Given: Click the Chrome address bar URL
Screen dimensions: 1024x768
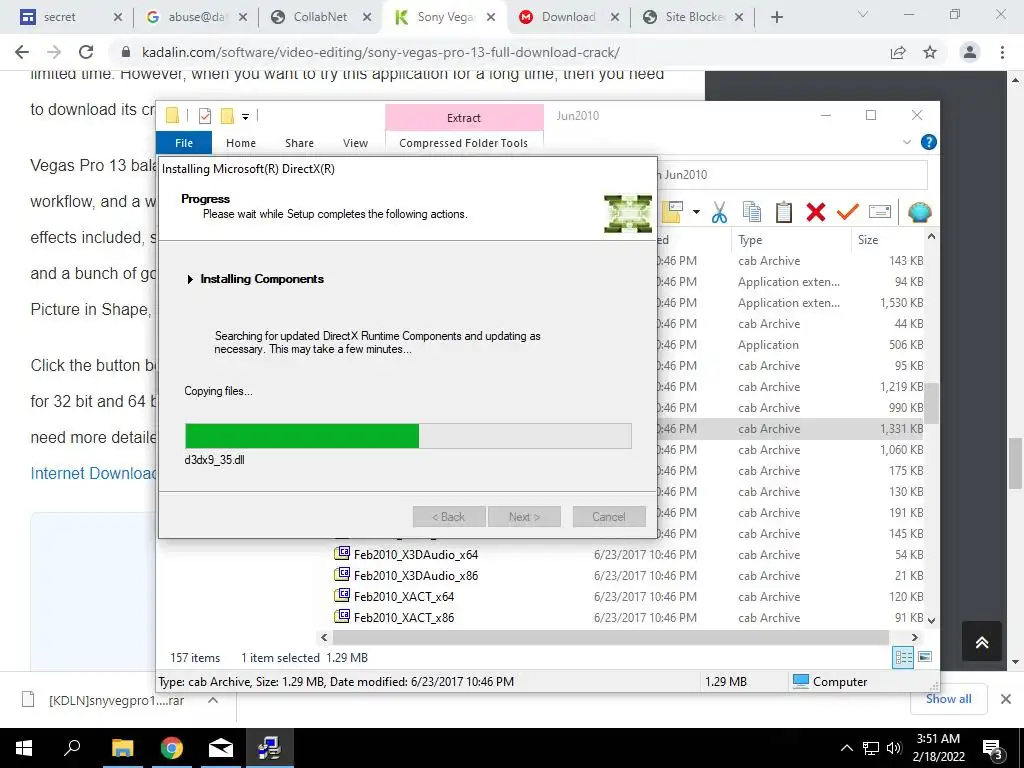Looking at the screenshot, I should (380, 52).
